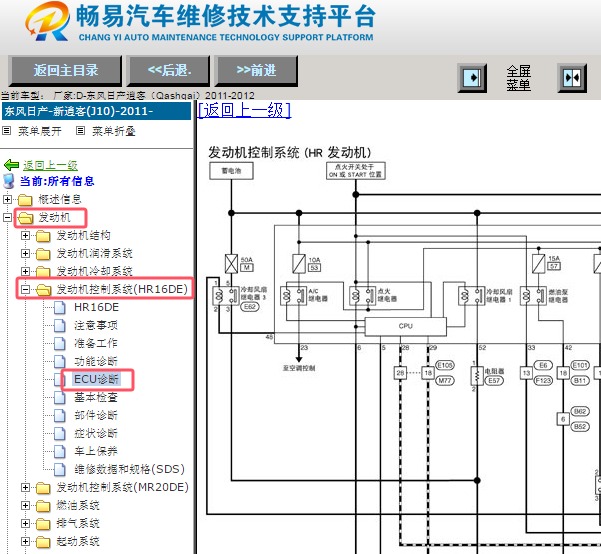
Task: Click 菜单折叠 text
Action: [x=113, y=131]
